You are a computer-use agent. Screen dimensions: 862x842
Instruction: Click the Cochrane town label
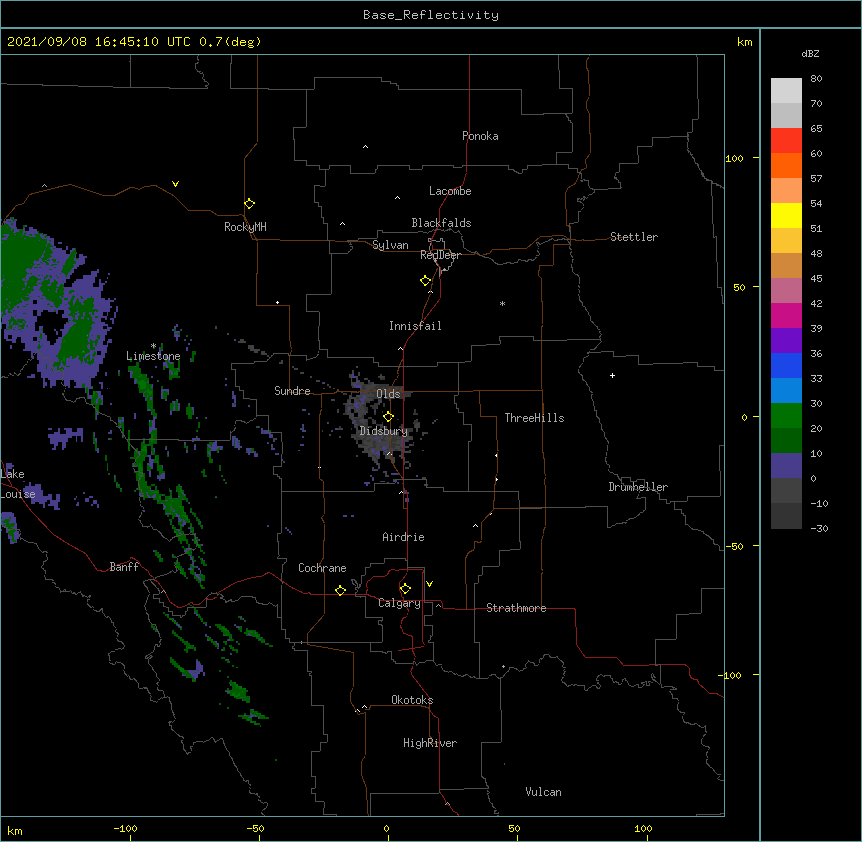(322, 568)
